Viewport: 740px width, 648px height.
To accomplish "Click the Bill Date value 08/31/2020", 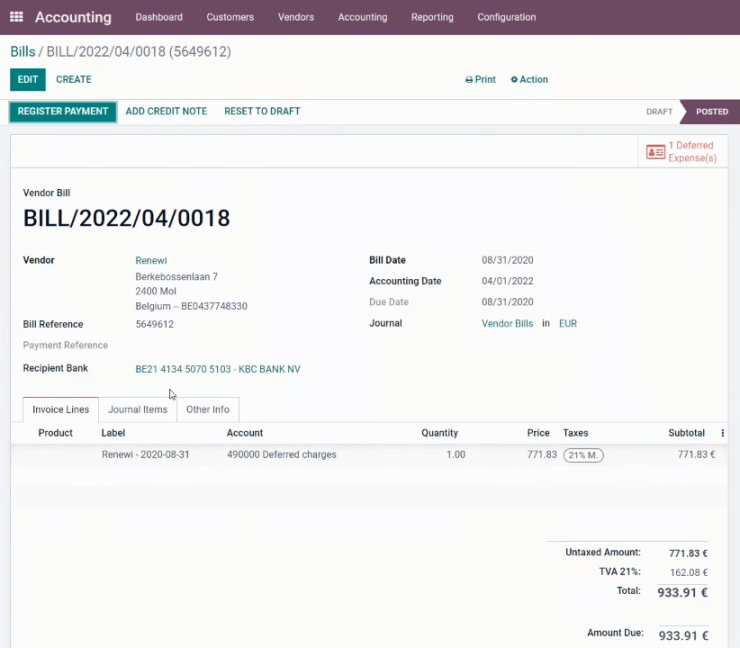I will pos(507,260).
